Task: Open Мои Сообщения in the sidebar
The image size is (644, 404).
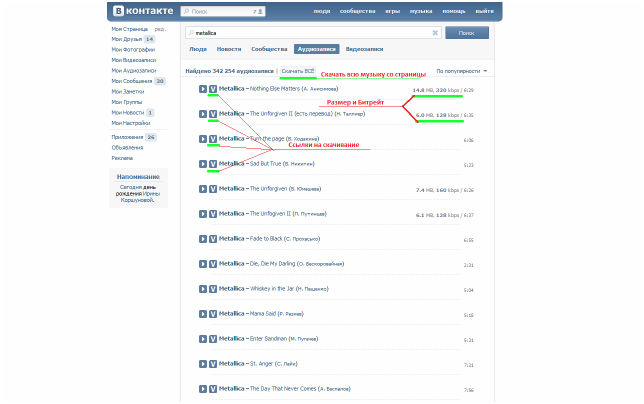Action: pyautogui.click(x=131, y=81)
